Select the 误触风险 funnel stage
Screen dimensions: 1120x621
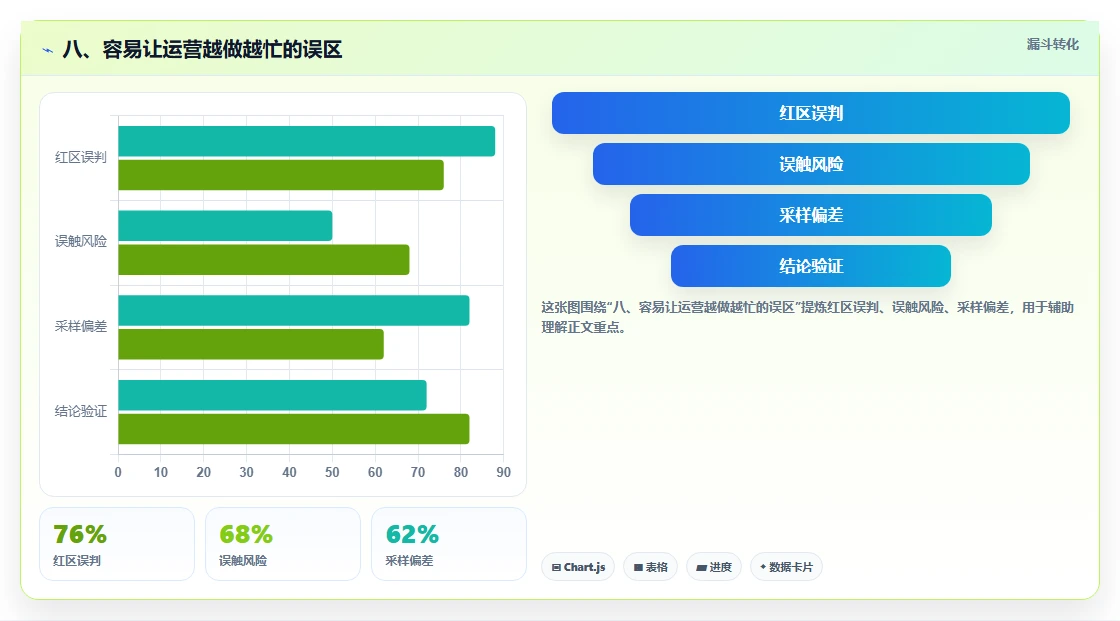coord(811,164)
